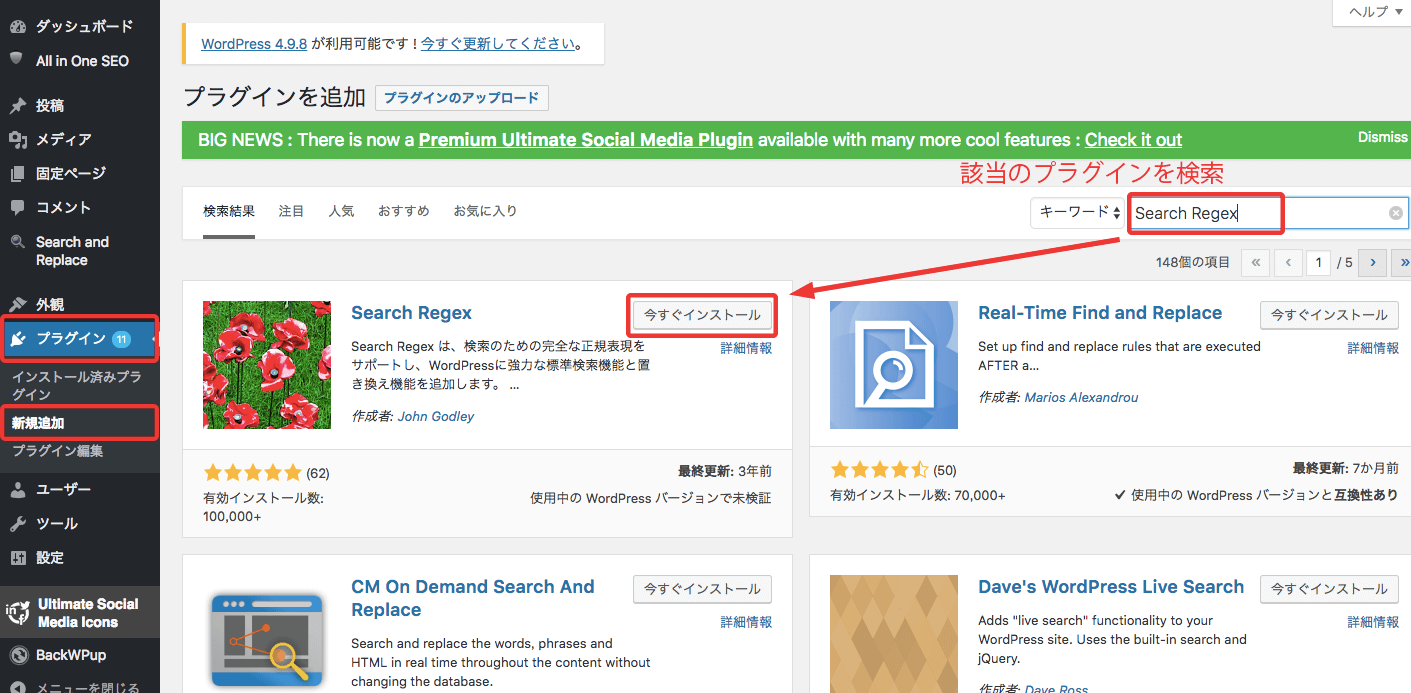Install the Search Regex plugin now

tap(702, 315)
